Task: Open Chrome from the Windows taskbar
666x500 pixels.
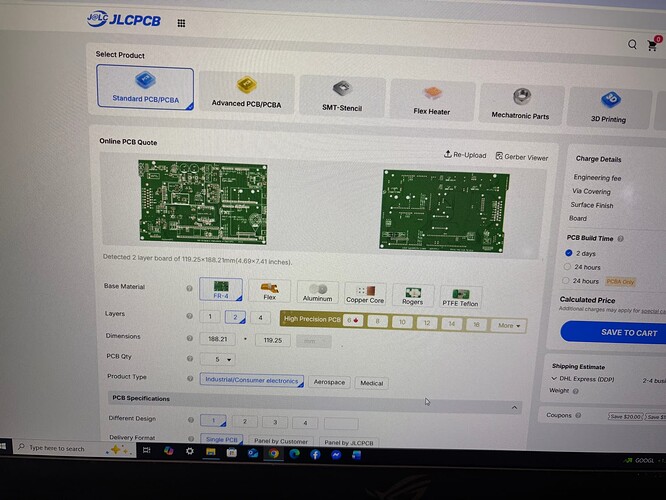Action: point(273,453)
